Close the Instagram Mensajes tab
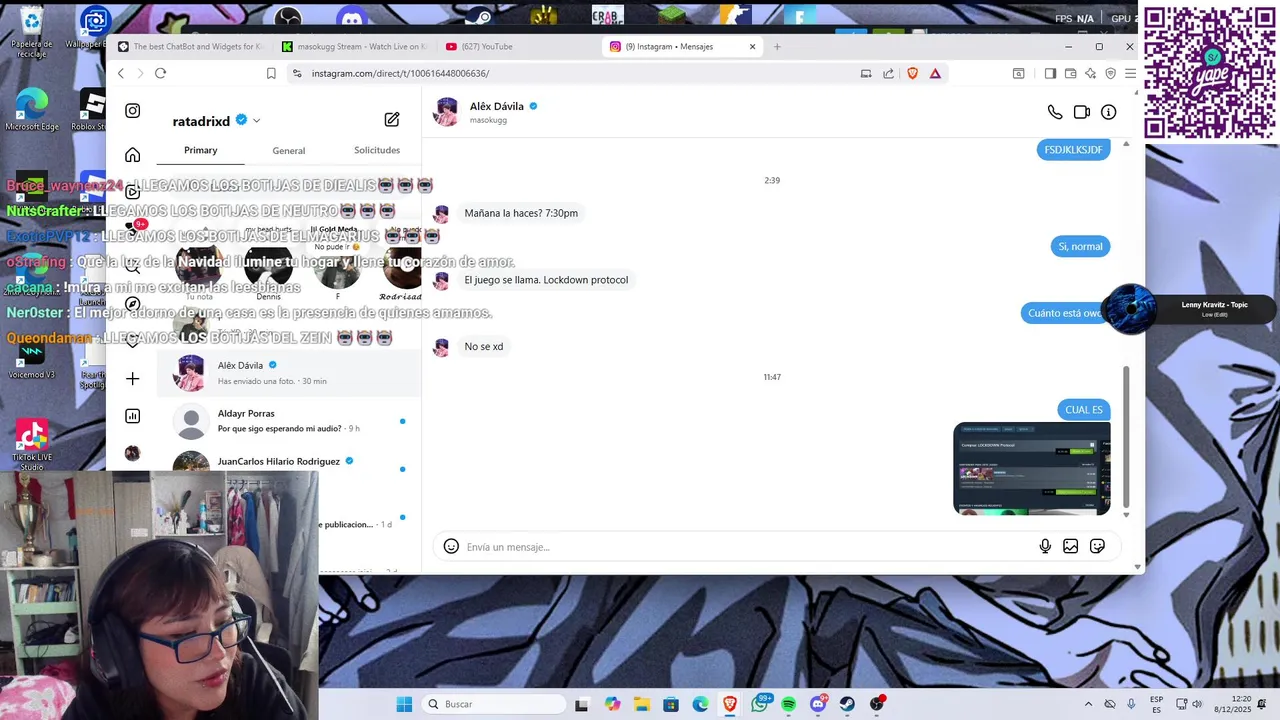The width and height of the screenshot is (1280, 720). point(753,46)
